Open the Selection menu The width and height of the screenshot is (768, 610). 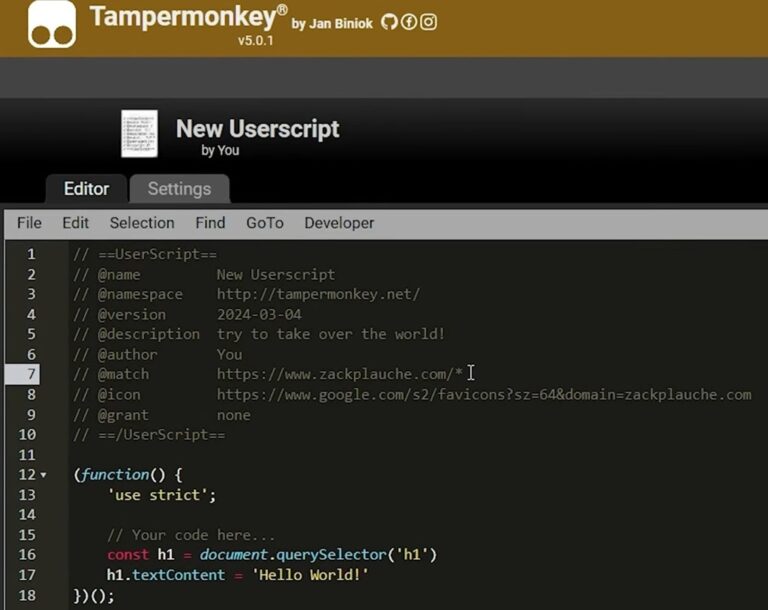pos(142,223)
